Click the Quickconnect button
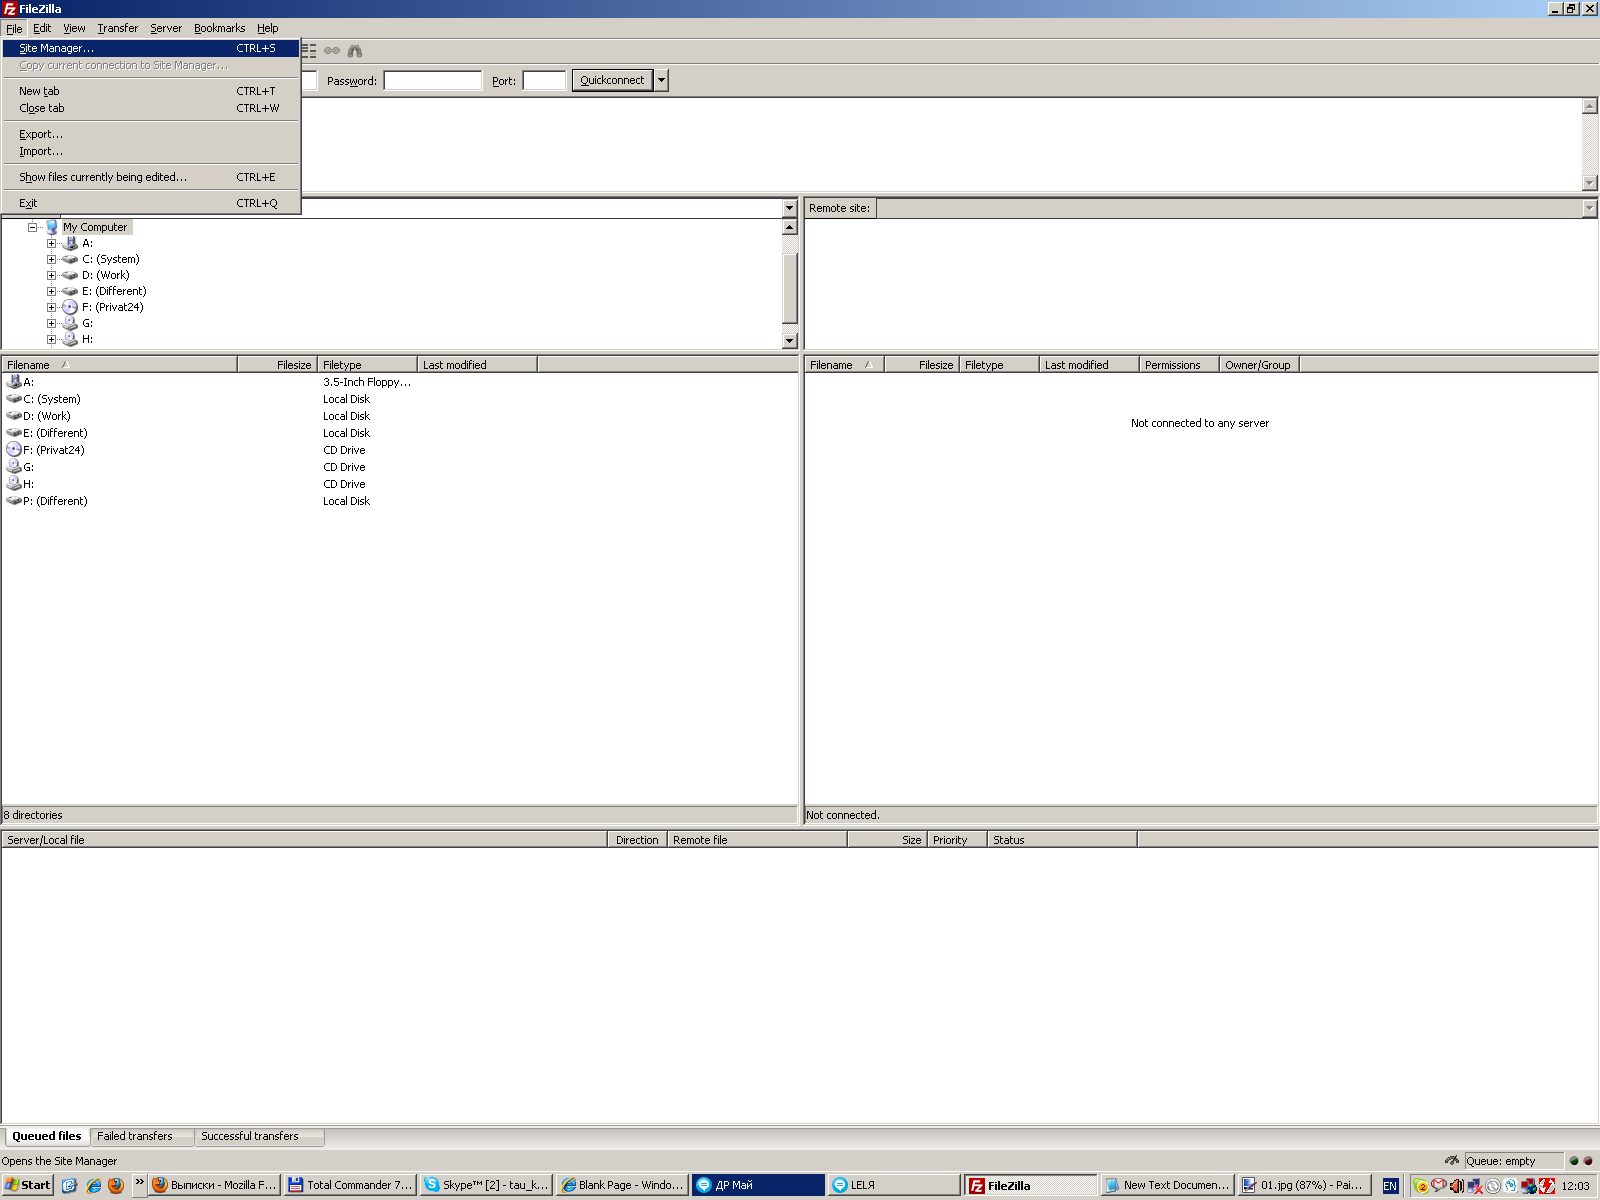The width and height of the screenshot is (1600, 1200). coord(613,80)
